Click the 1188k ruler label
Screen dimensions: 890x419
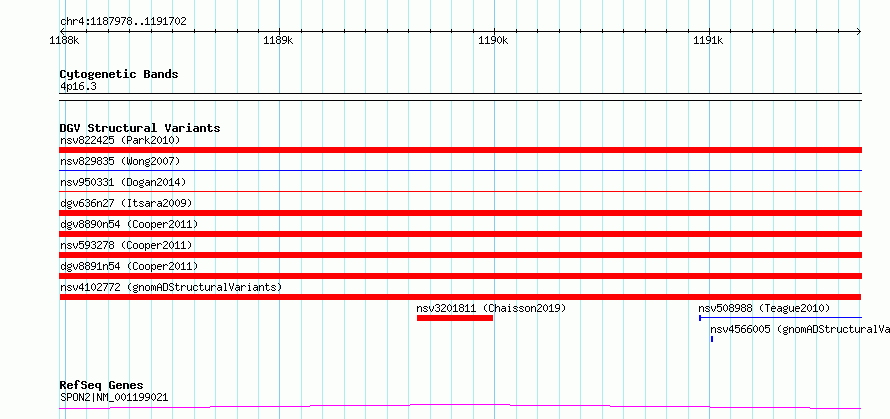pos(64,40)
